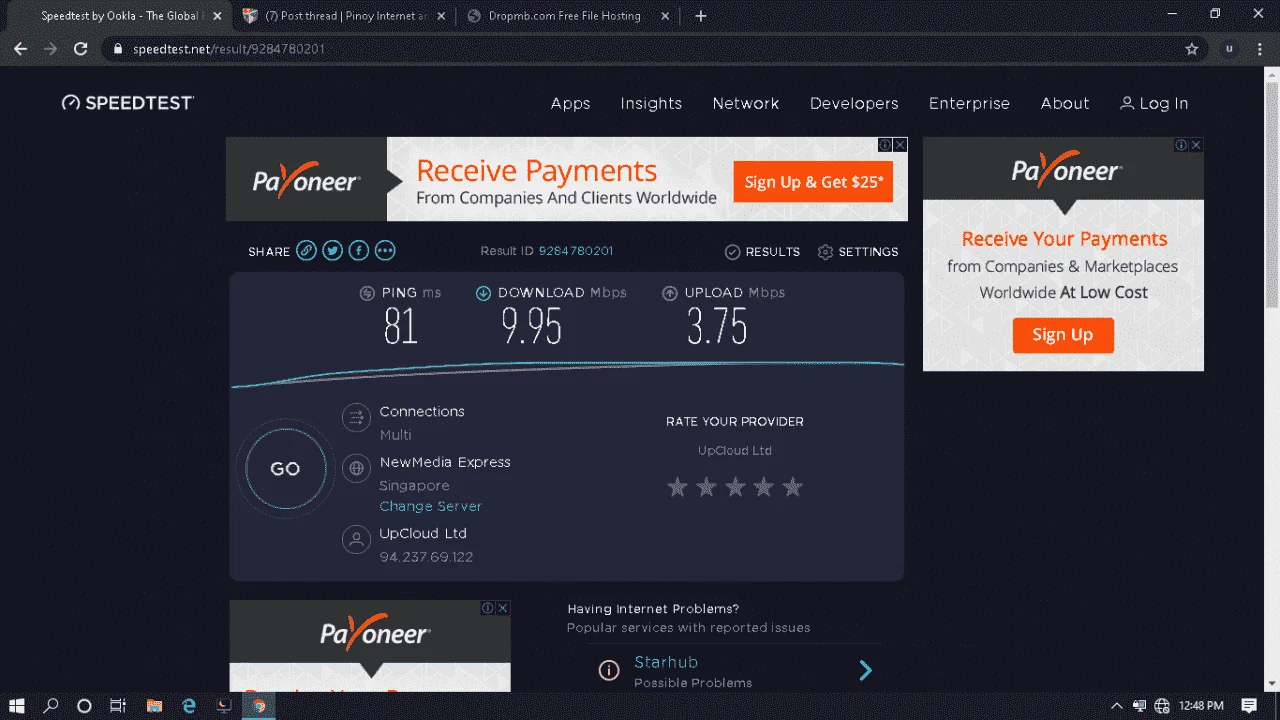Open the About menu
Screen dimensions: 1280x720
1065,103
